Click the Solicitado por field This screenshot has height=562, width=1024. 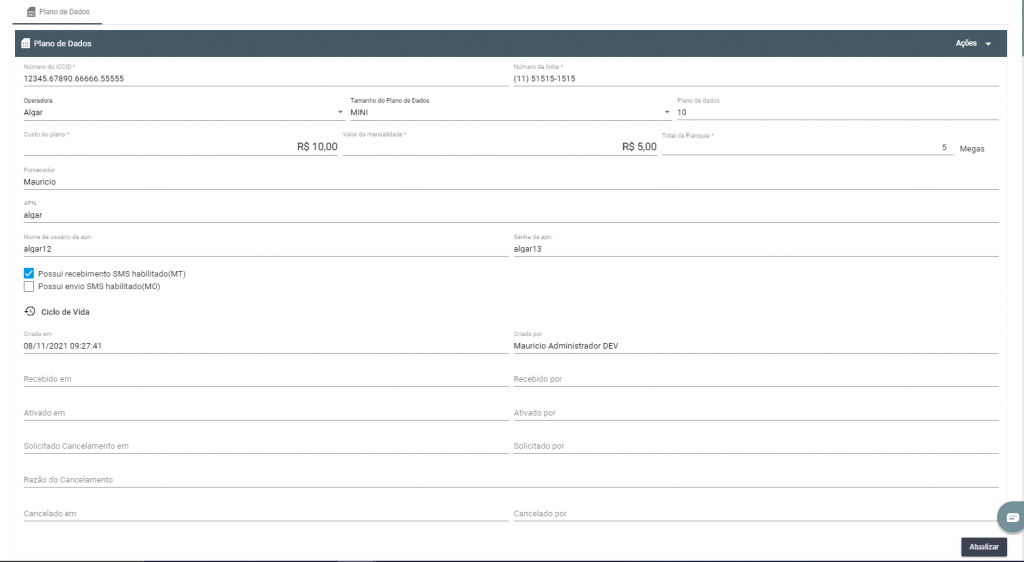[x=756, y=446]
